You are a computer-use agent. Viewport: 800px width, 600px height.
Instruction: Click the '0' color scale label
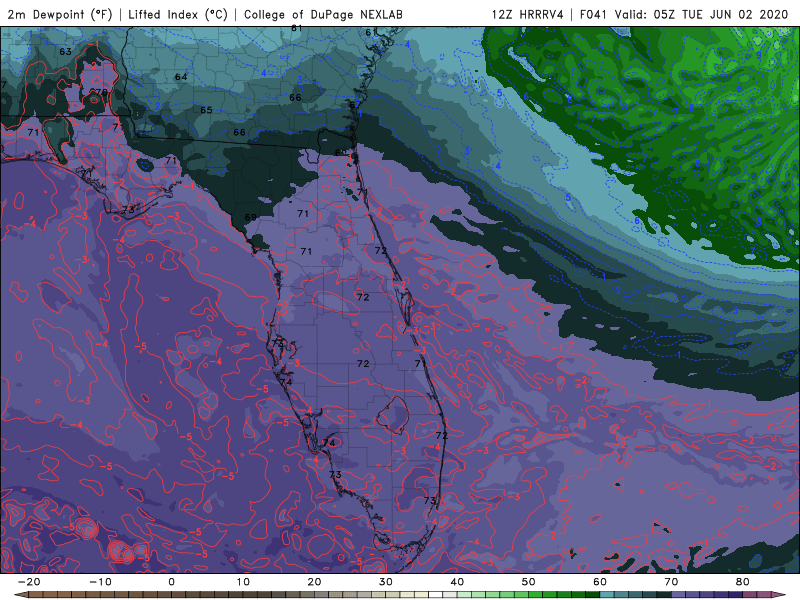pyautogui.click(x=171, y=582)
